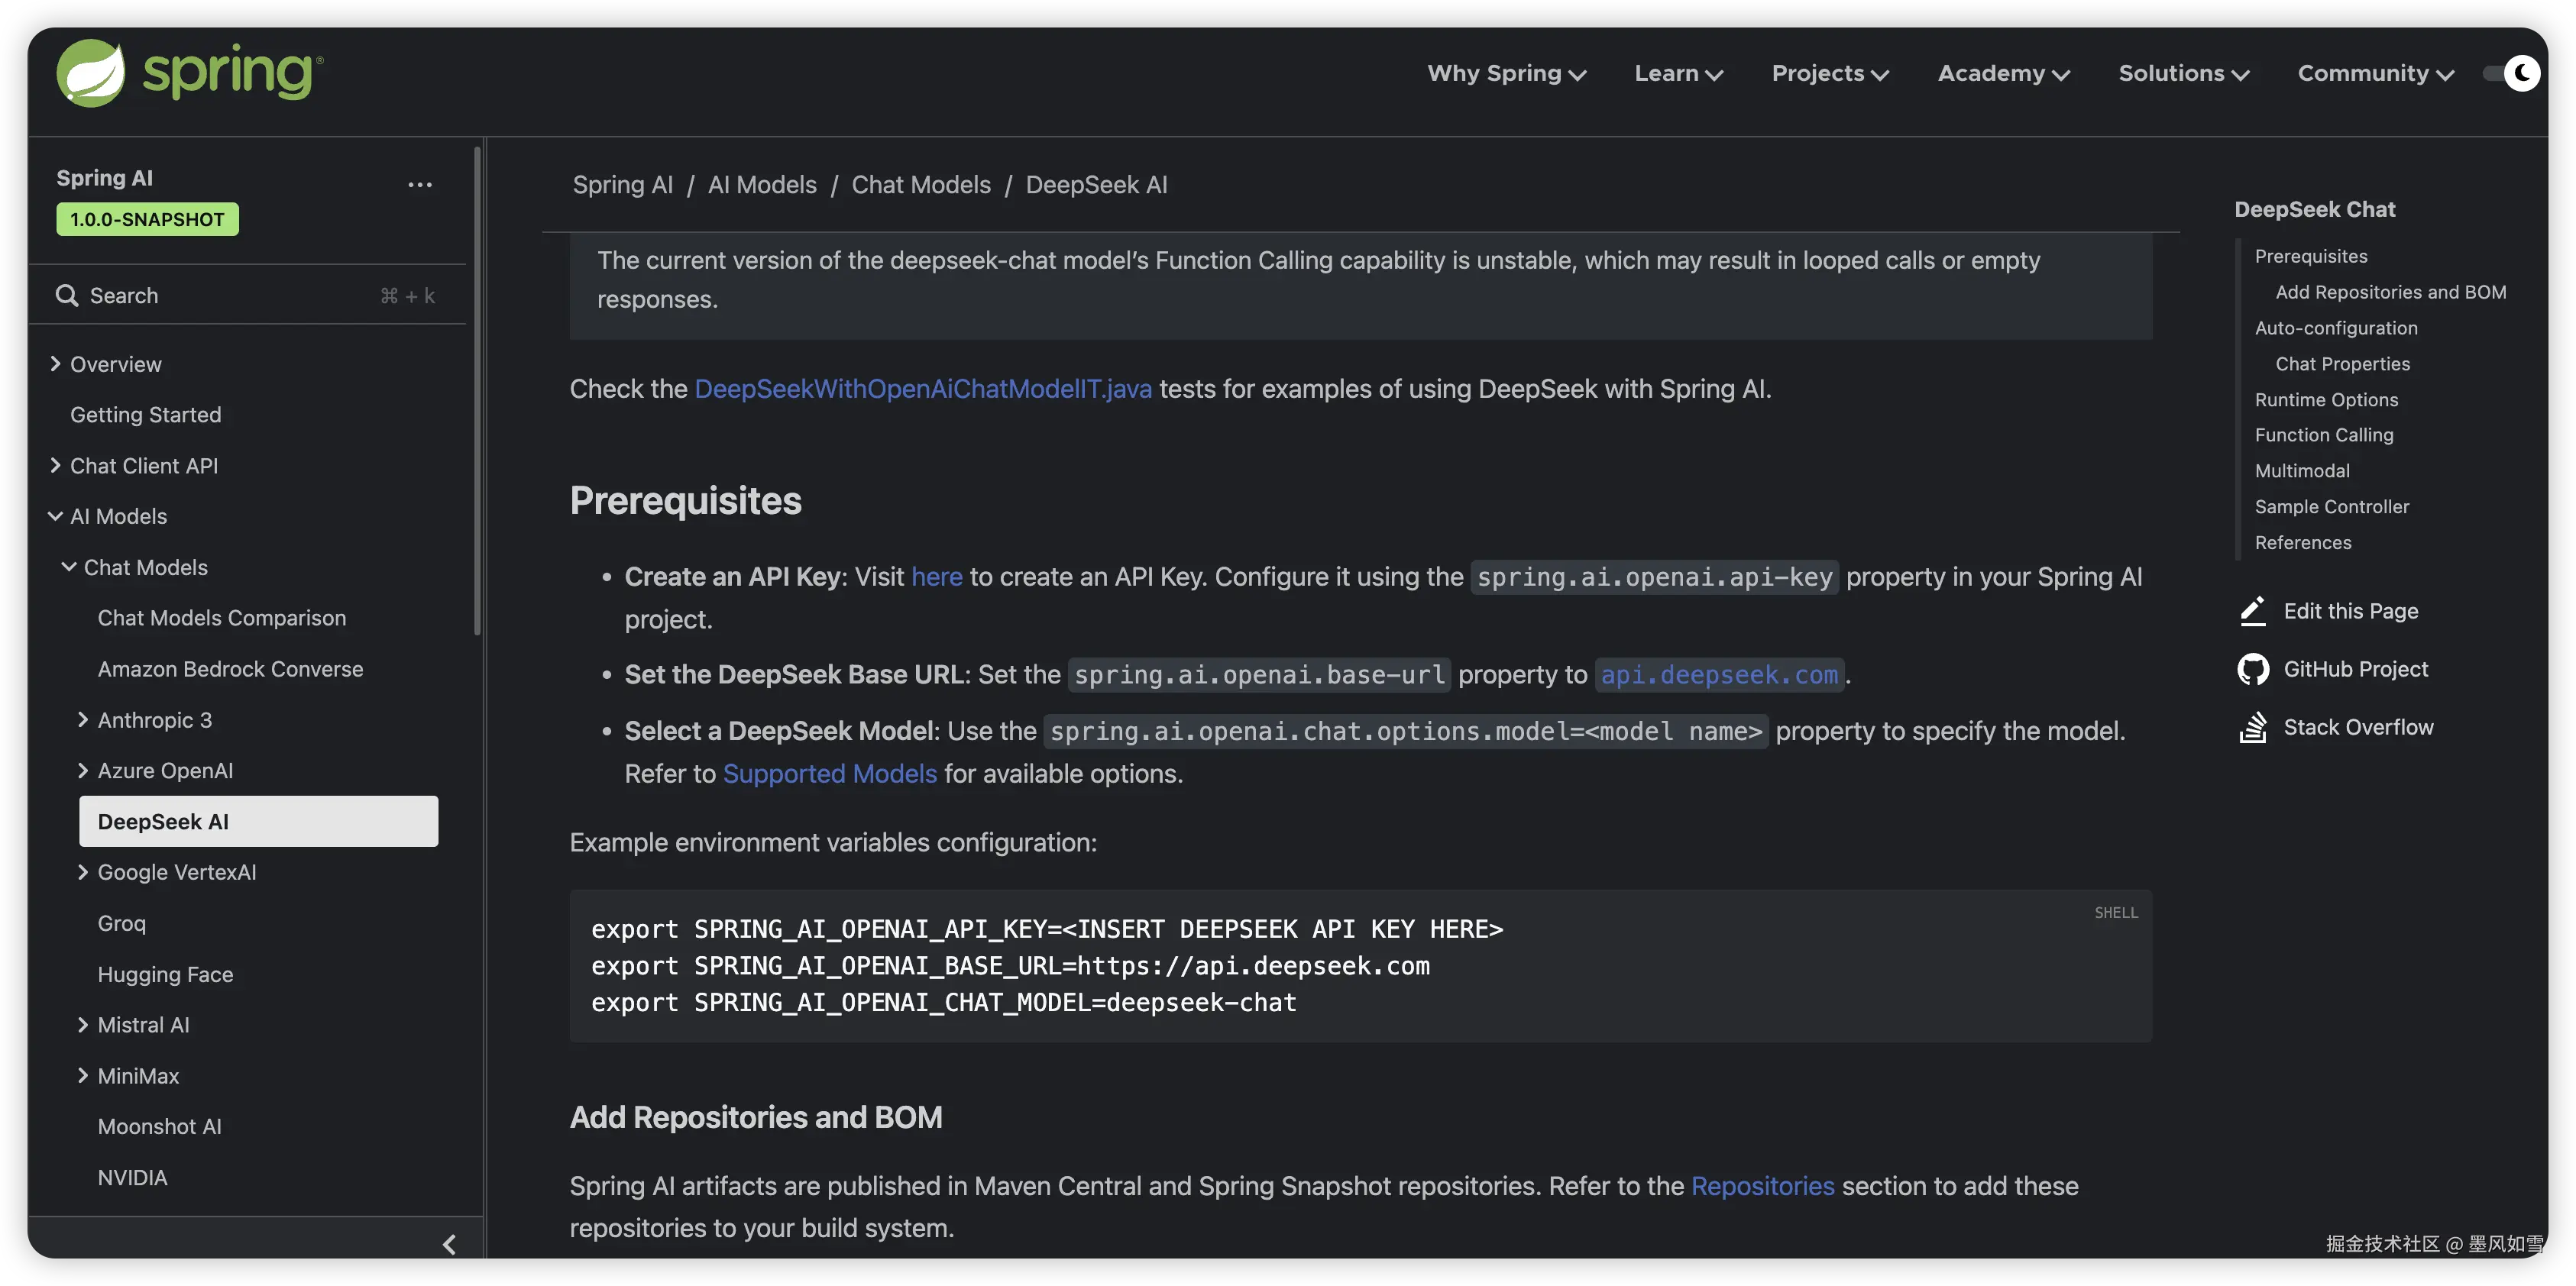
Task: Open the DeepSeekWithOpenAiChatModelIT.java link
Action: (922, 389)
